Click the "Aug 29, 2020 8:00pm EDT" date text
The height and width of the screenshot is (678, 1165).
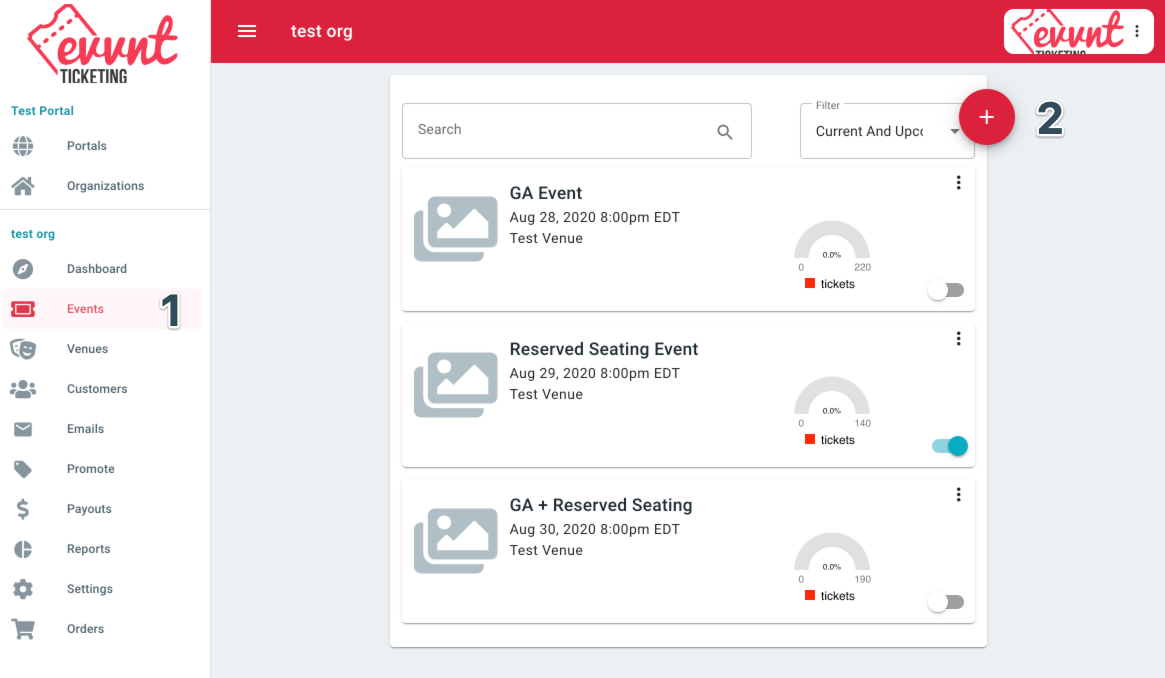tap(594, 374)
